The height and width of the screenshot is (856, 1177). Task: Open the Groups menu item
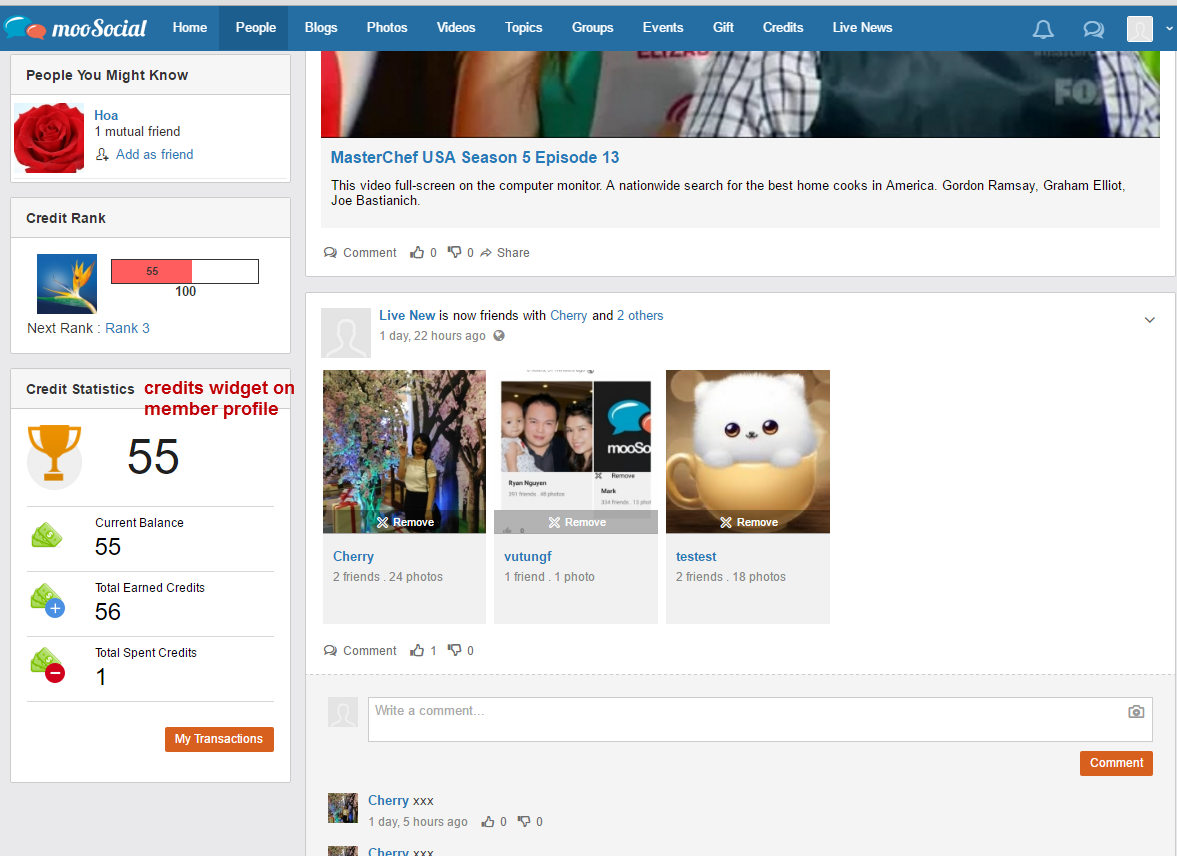click(x=592, y=28)
